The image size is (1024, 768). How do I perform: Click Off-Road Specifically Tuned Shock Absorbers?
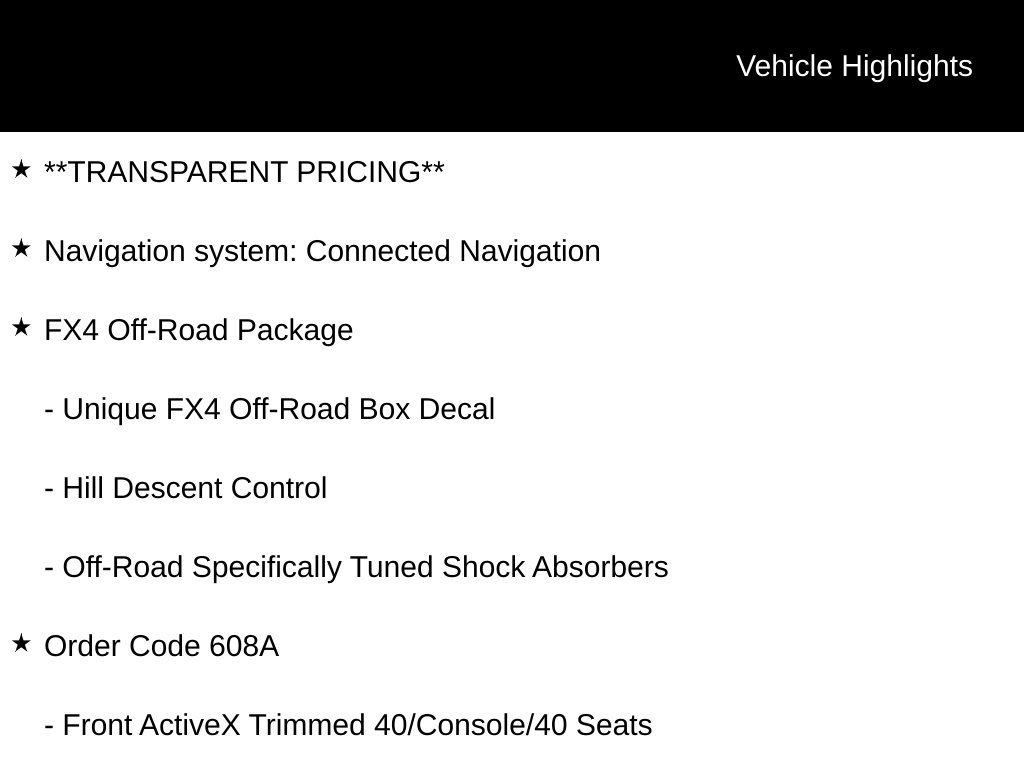click(x=357, y=568)
